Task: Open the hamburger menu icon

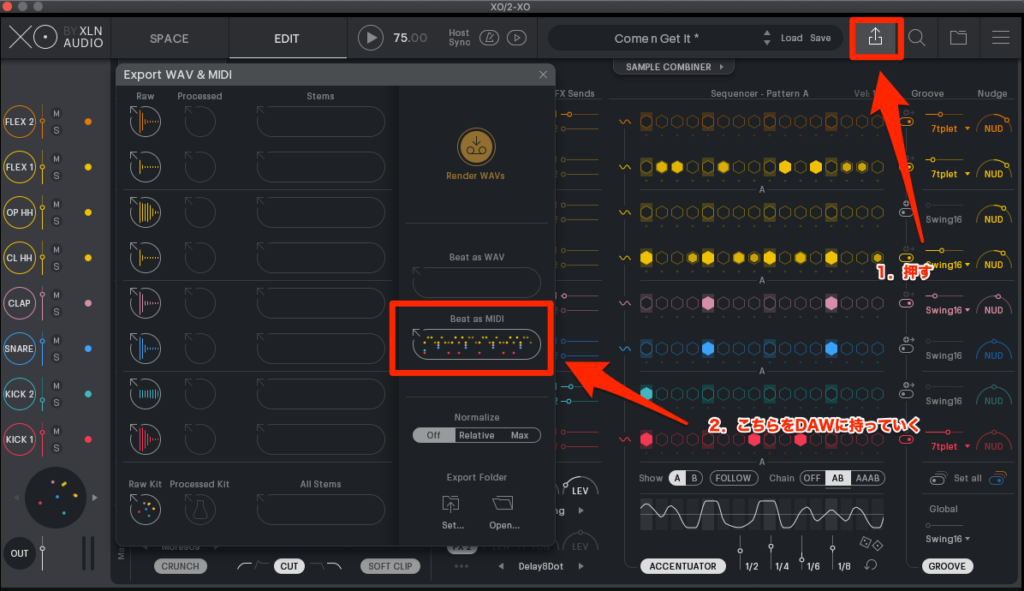Action: point(1000,38)
